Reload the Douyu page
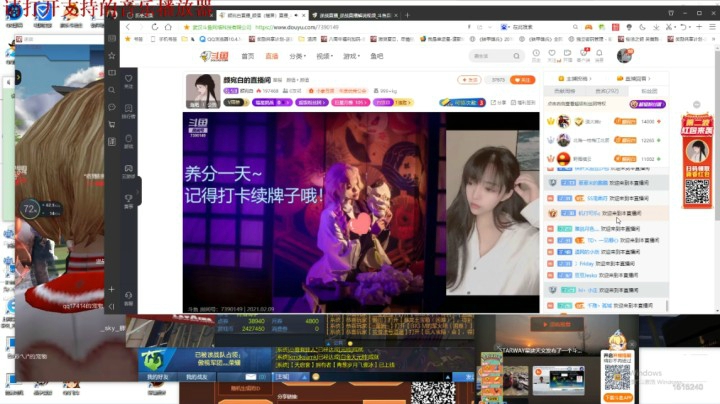This screenshot has height=404, width=720. coord(155,27)
